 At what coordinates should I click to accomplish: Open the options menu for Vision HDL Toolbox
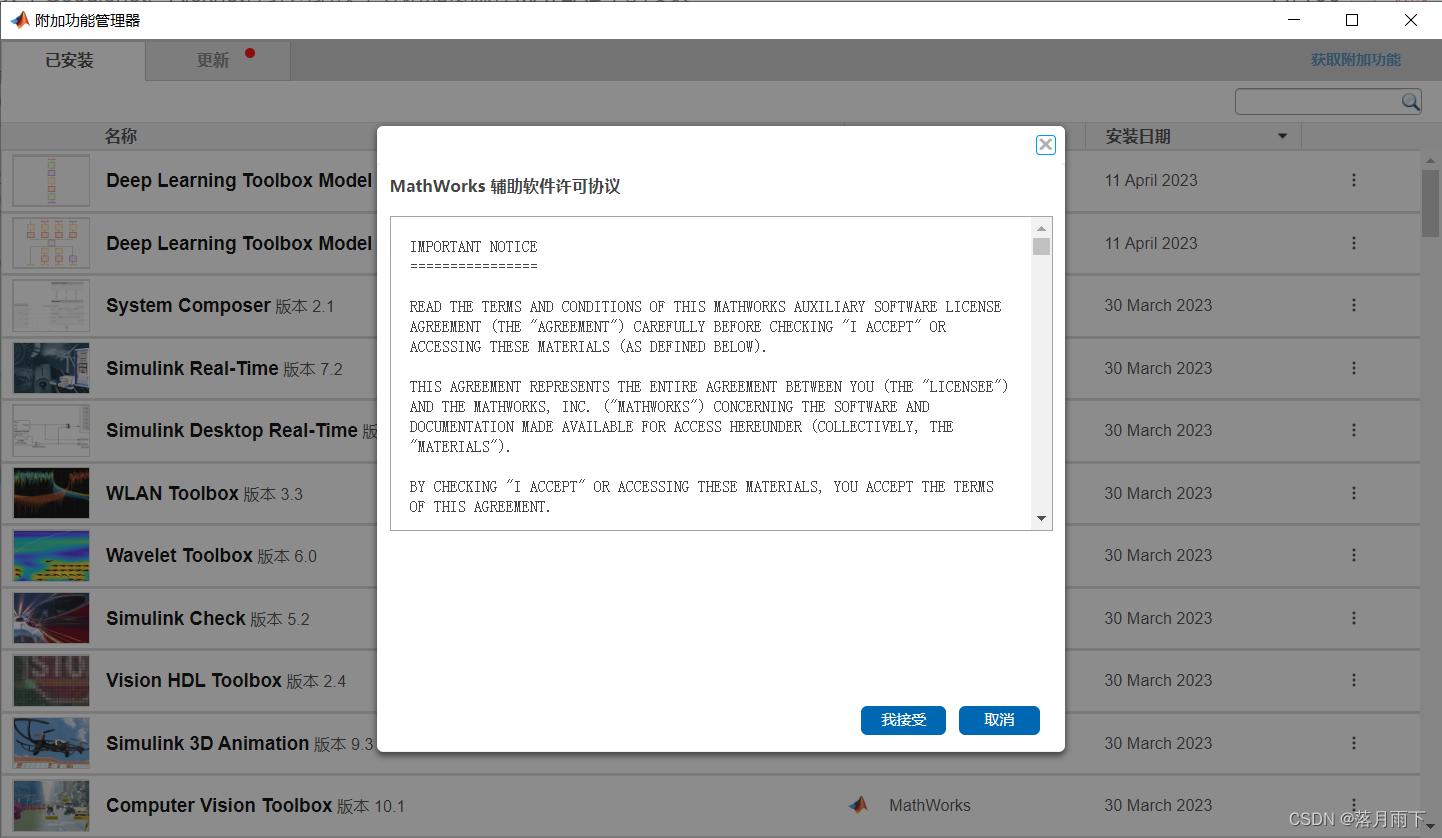tap(1354, 680)
